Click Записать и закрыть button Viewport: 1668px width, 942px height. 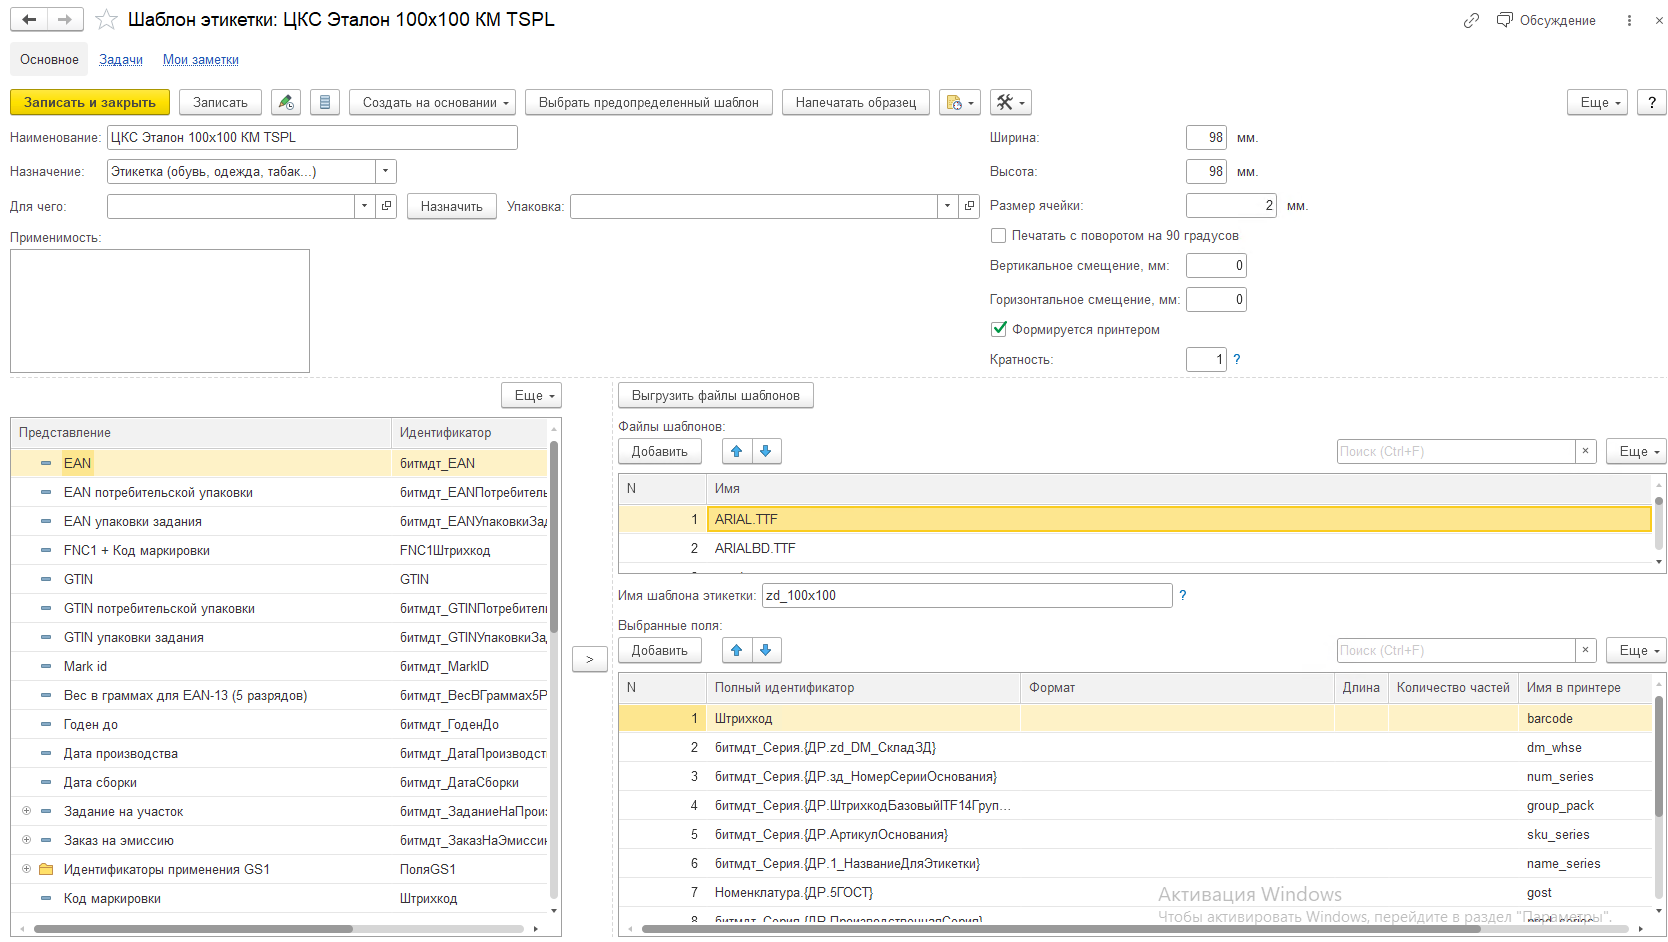tap(90, 102)
